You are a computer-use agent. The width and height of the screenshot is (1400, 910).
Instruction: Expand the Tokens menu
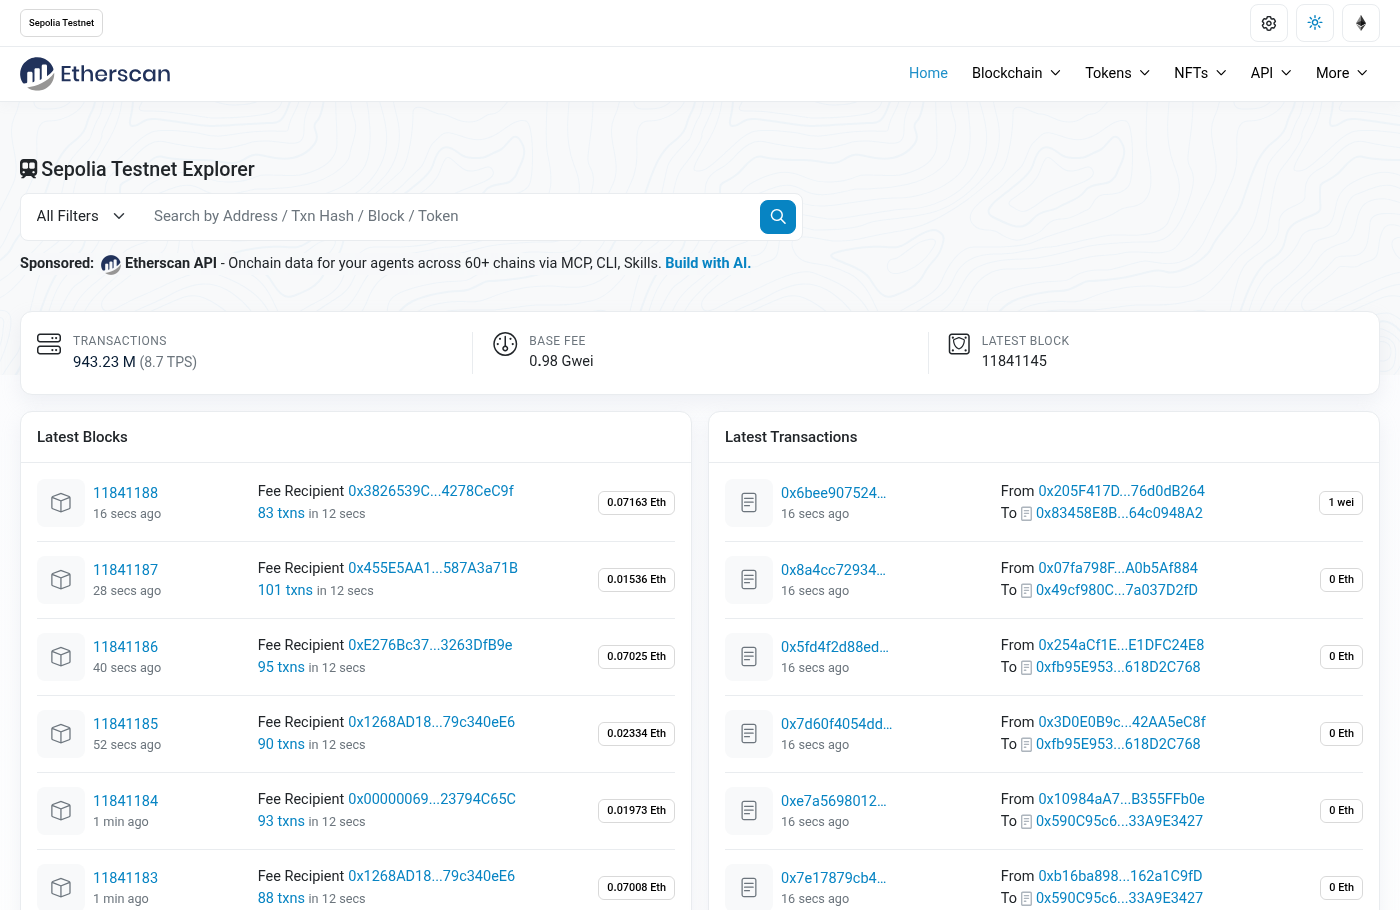(1118, 73)
